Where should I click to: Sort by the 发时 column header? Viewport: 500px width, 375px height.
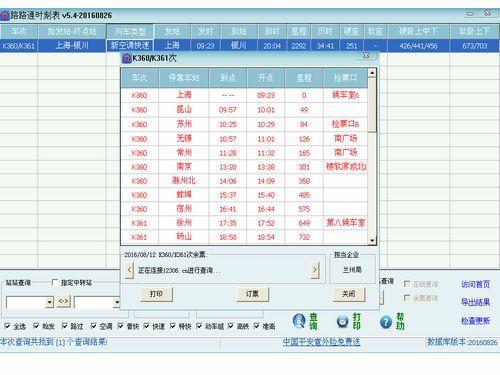[205, 32]
